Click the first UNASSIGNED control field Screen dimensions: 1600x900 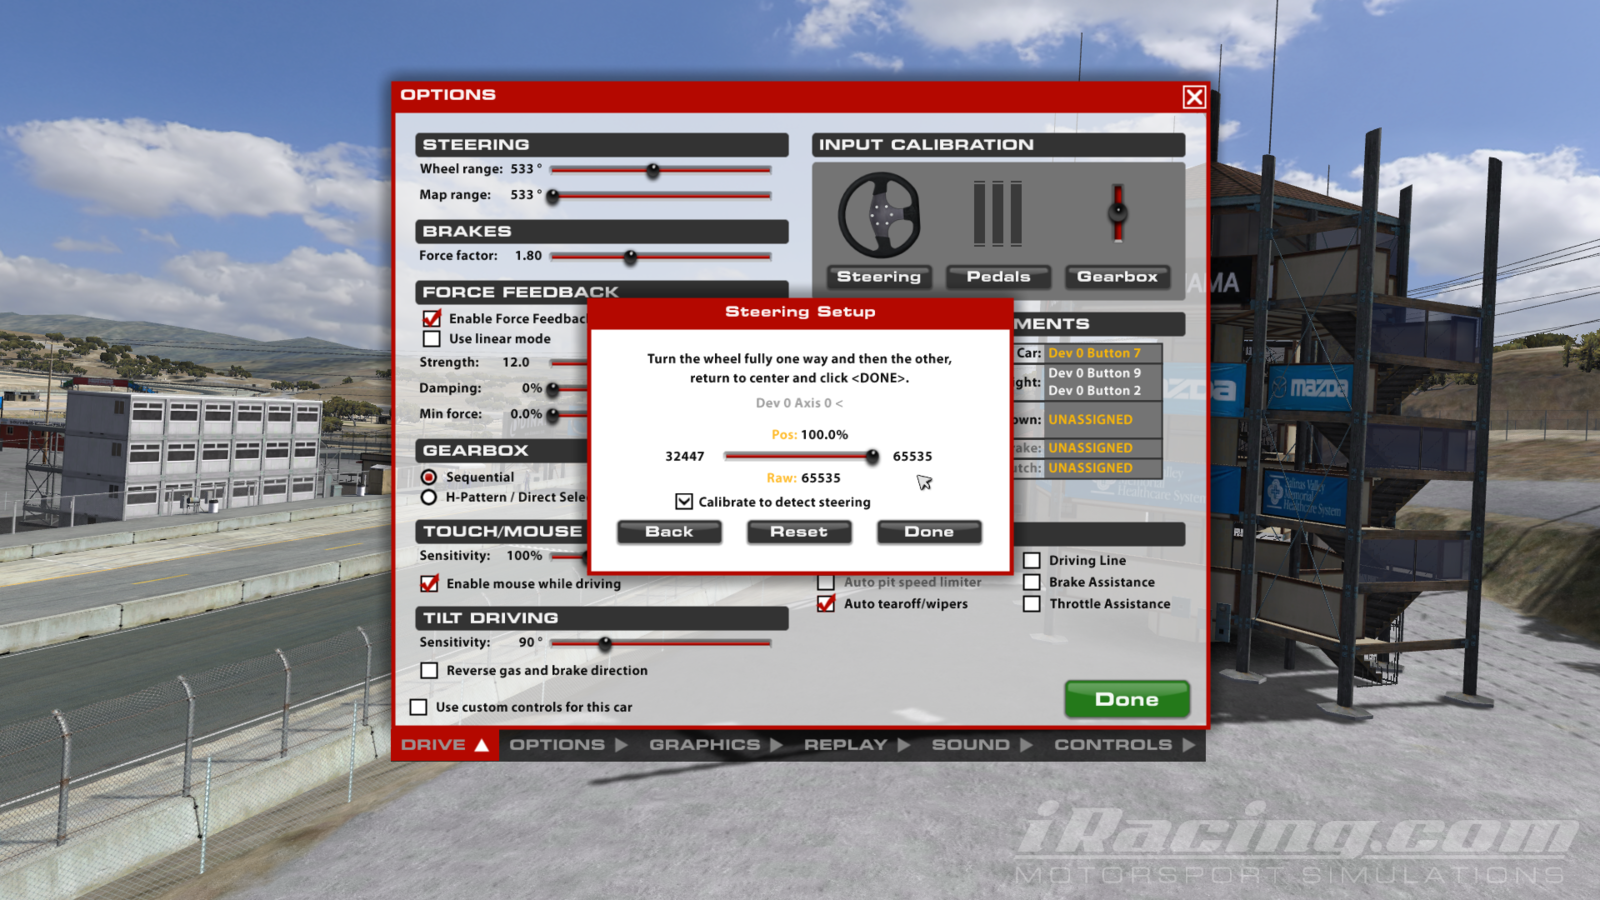[x=1103, y=420]
